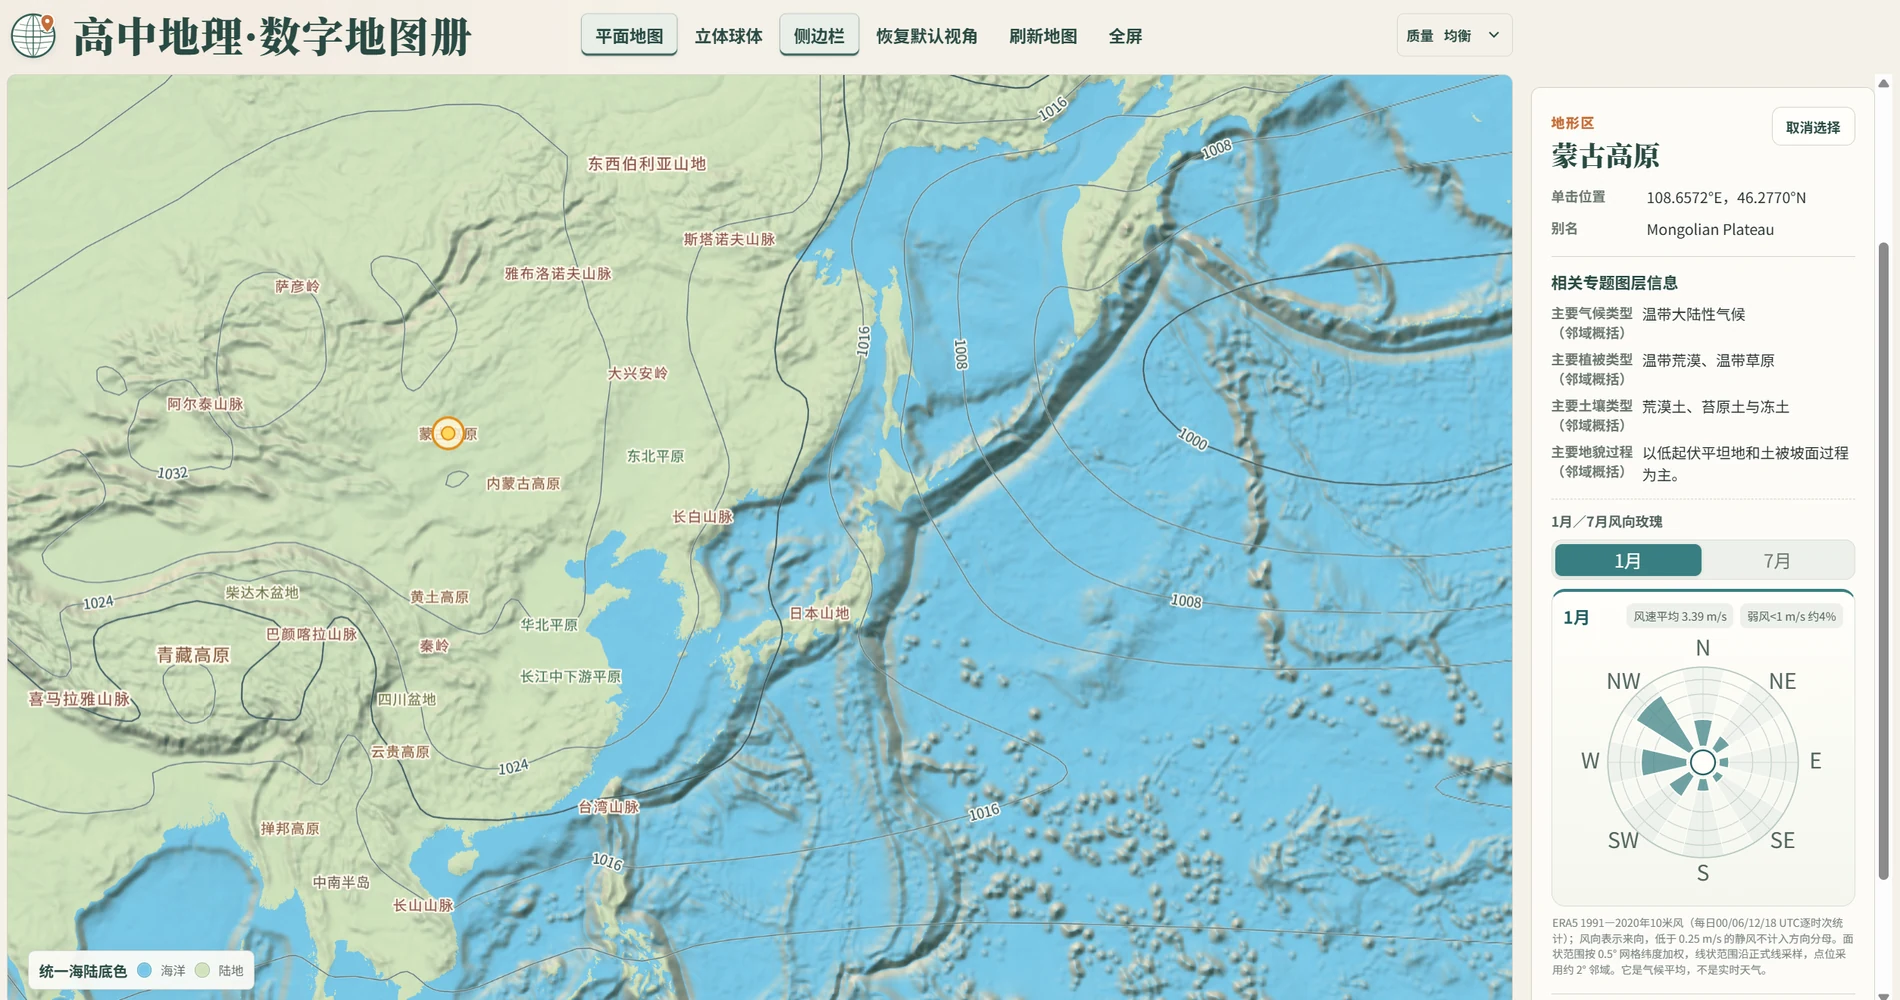Click the wind rose chart center

(x=1703, y=762)
